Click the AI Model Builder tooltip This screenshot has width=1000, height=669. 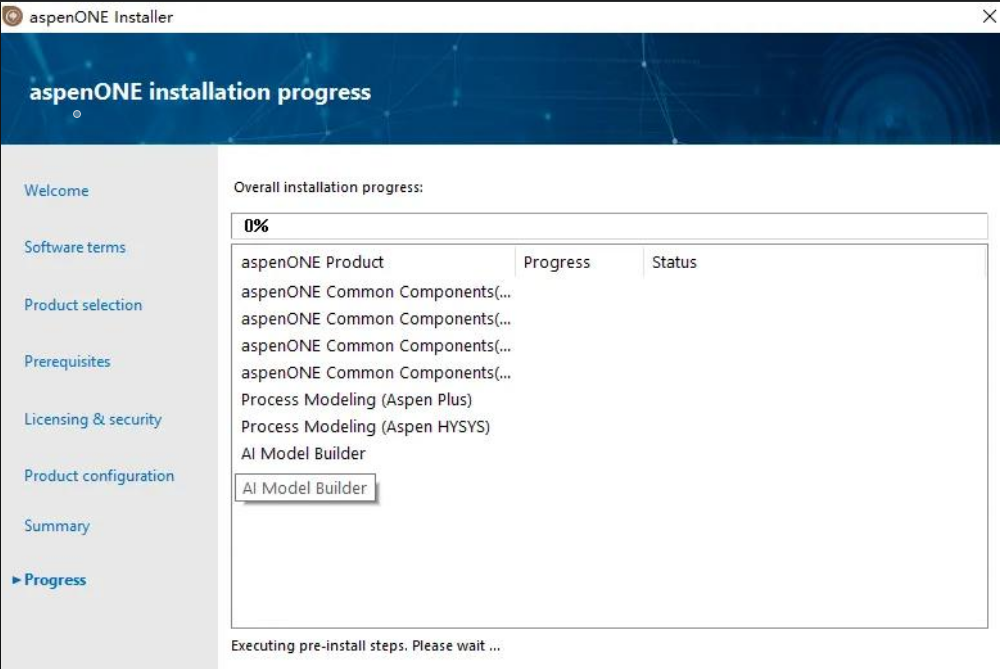(305, 488)
